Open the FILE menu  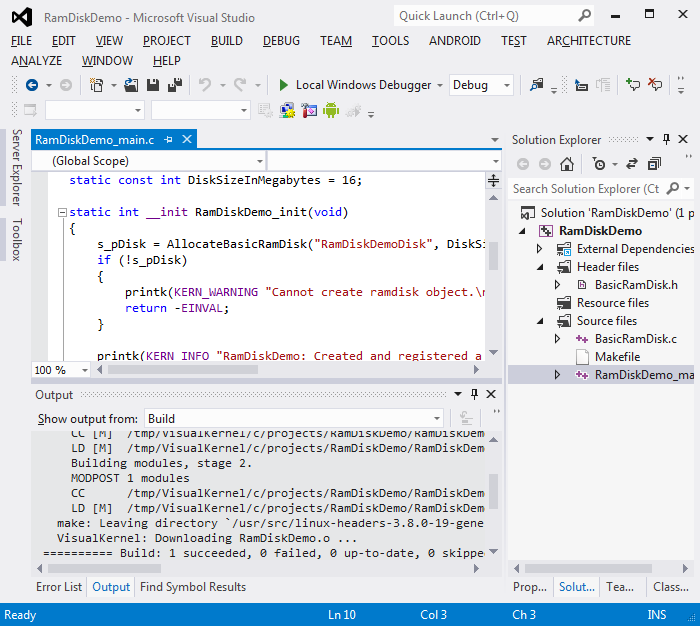click(21, 41)
